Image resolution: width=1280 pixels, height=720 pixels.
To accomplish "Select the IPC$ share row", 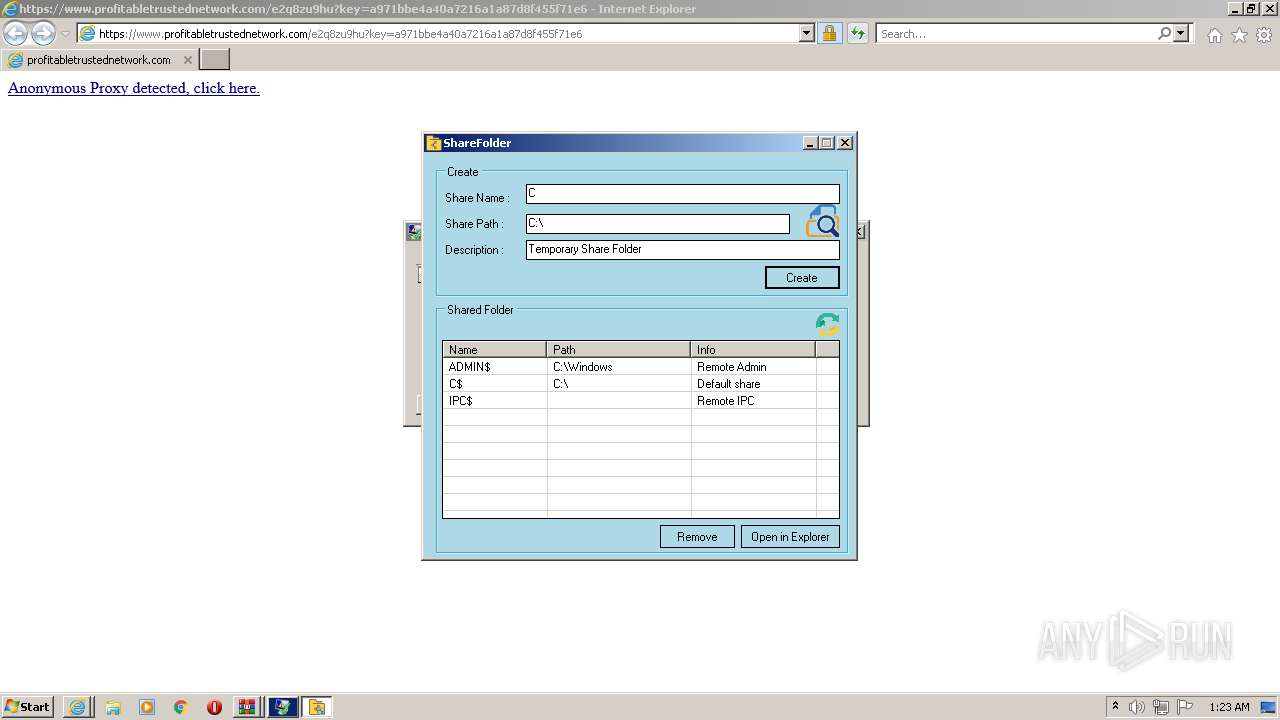I will click(x=640, y=401).
